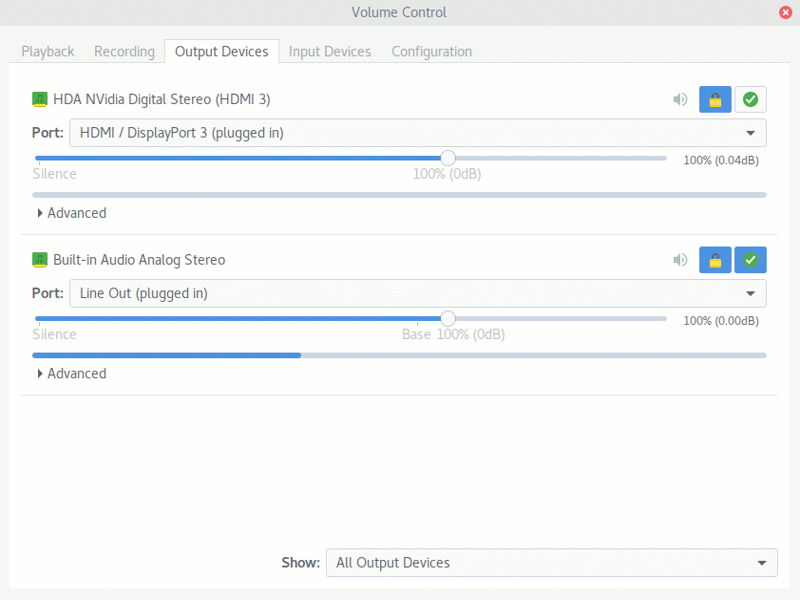Click the HDA NVidia volume slider handle
The width and height of the screenshot is (800, 600).
tap(447, 158)
